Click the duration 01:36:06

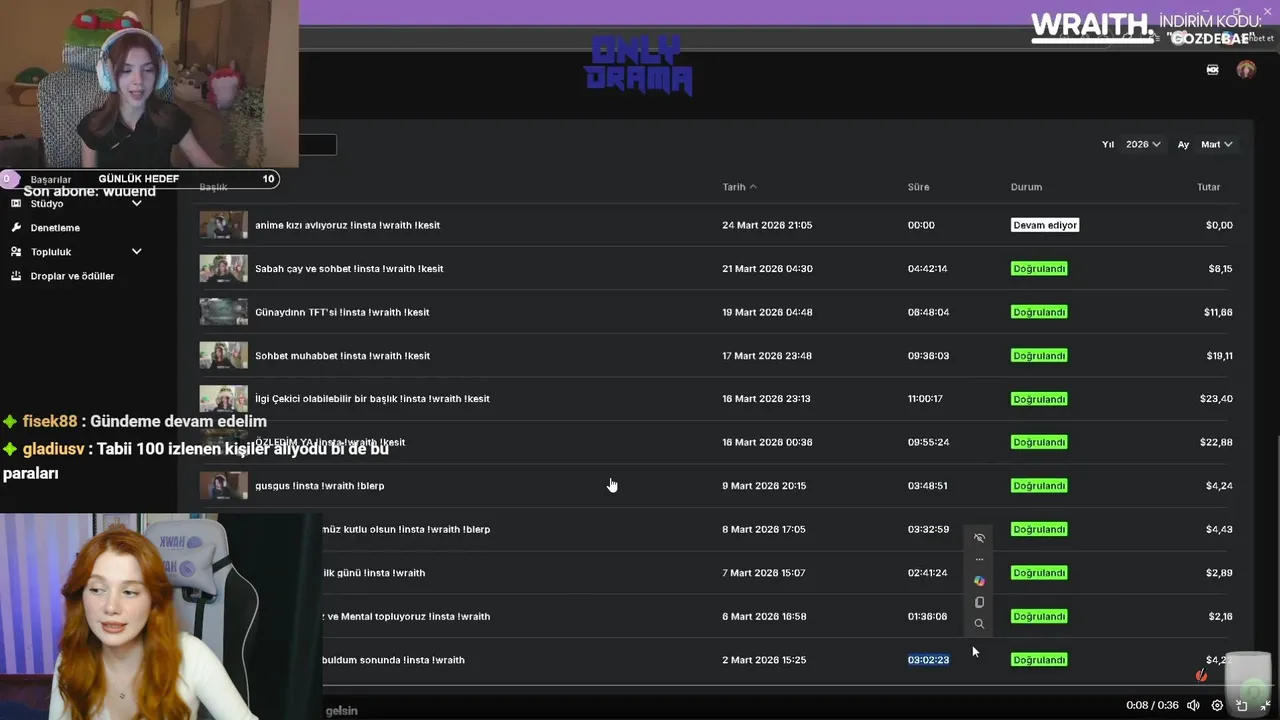927,616
